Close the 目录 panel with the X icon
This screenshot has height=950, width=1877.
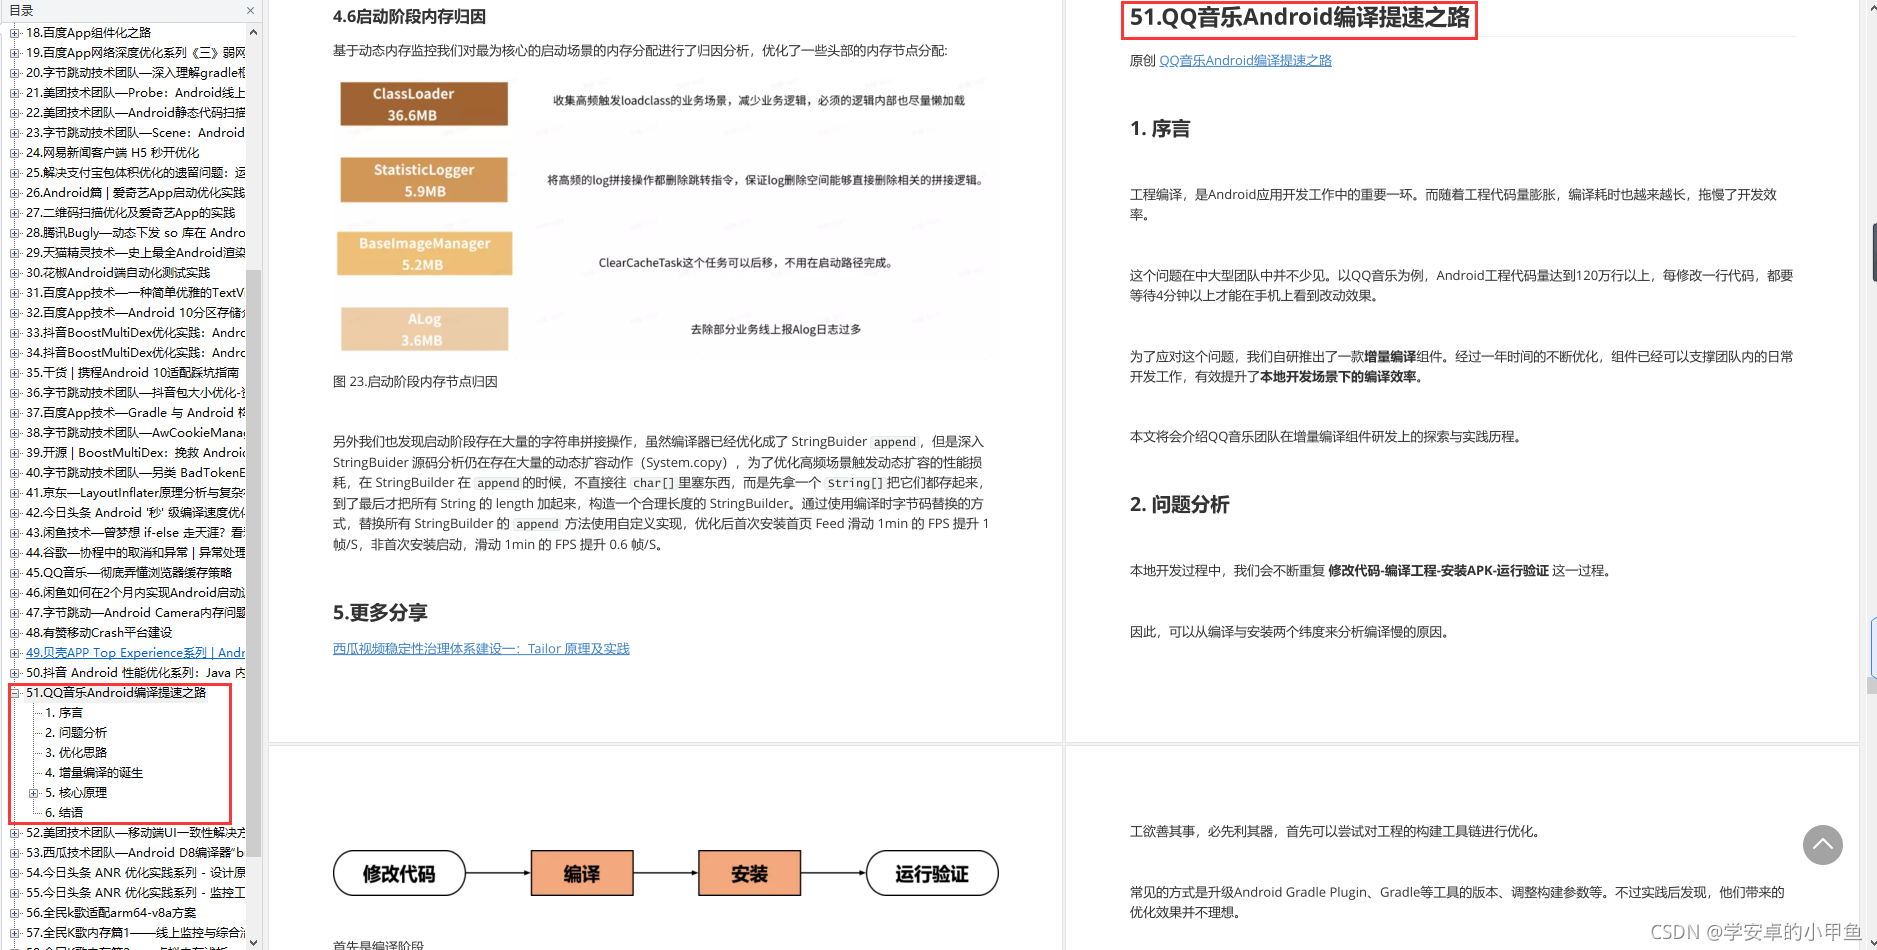tap(250, 10)
